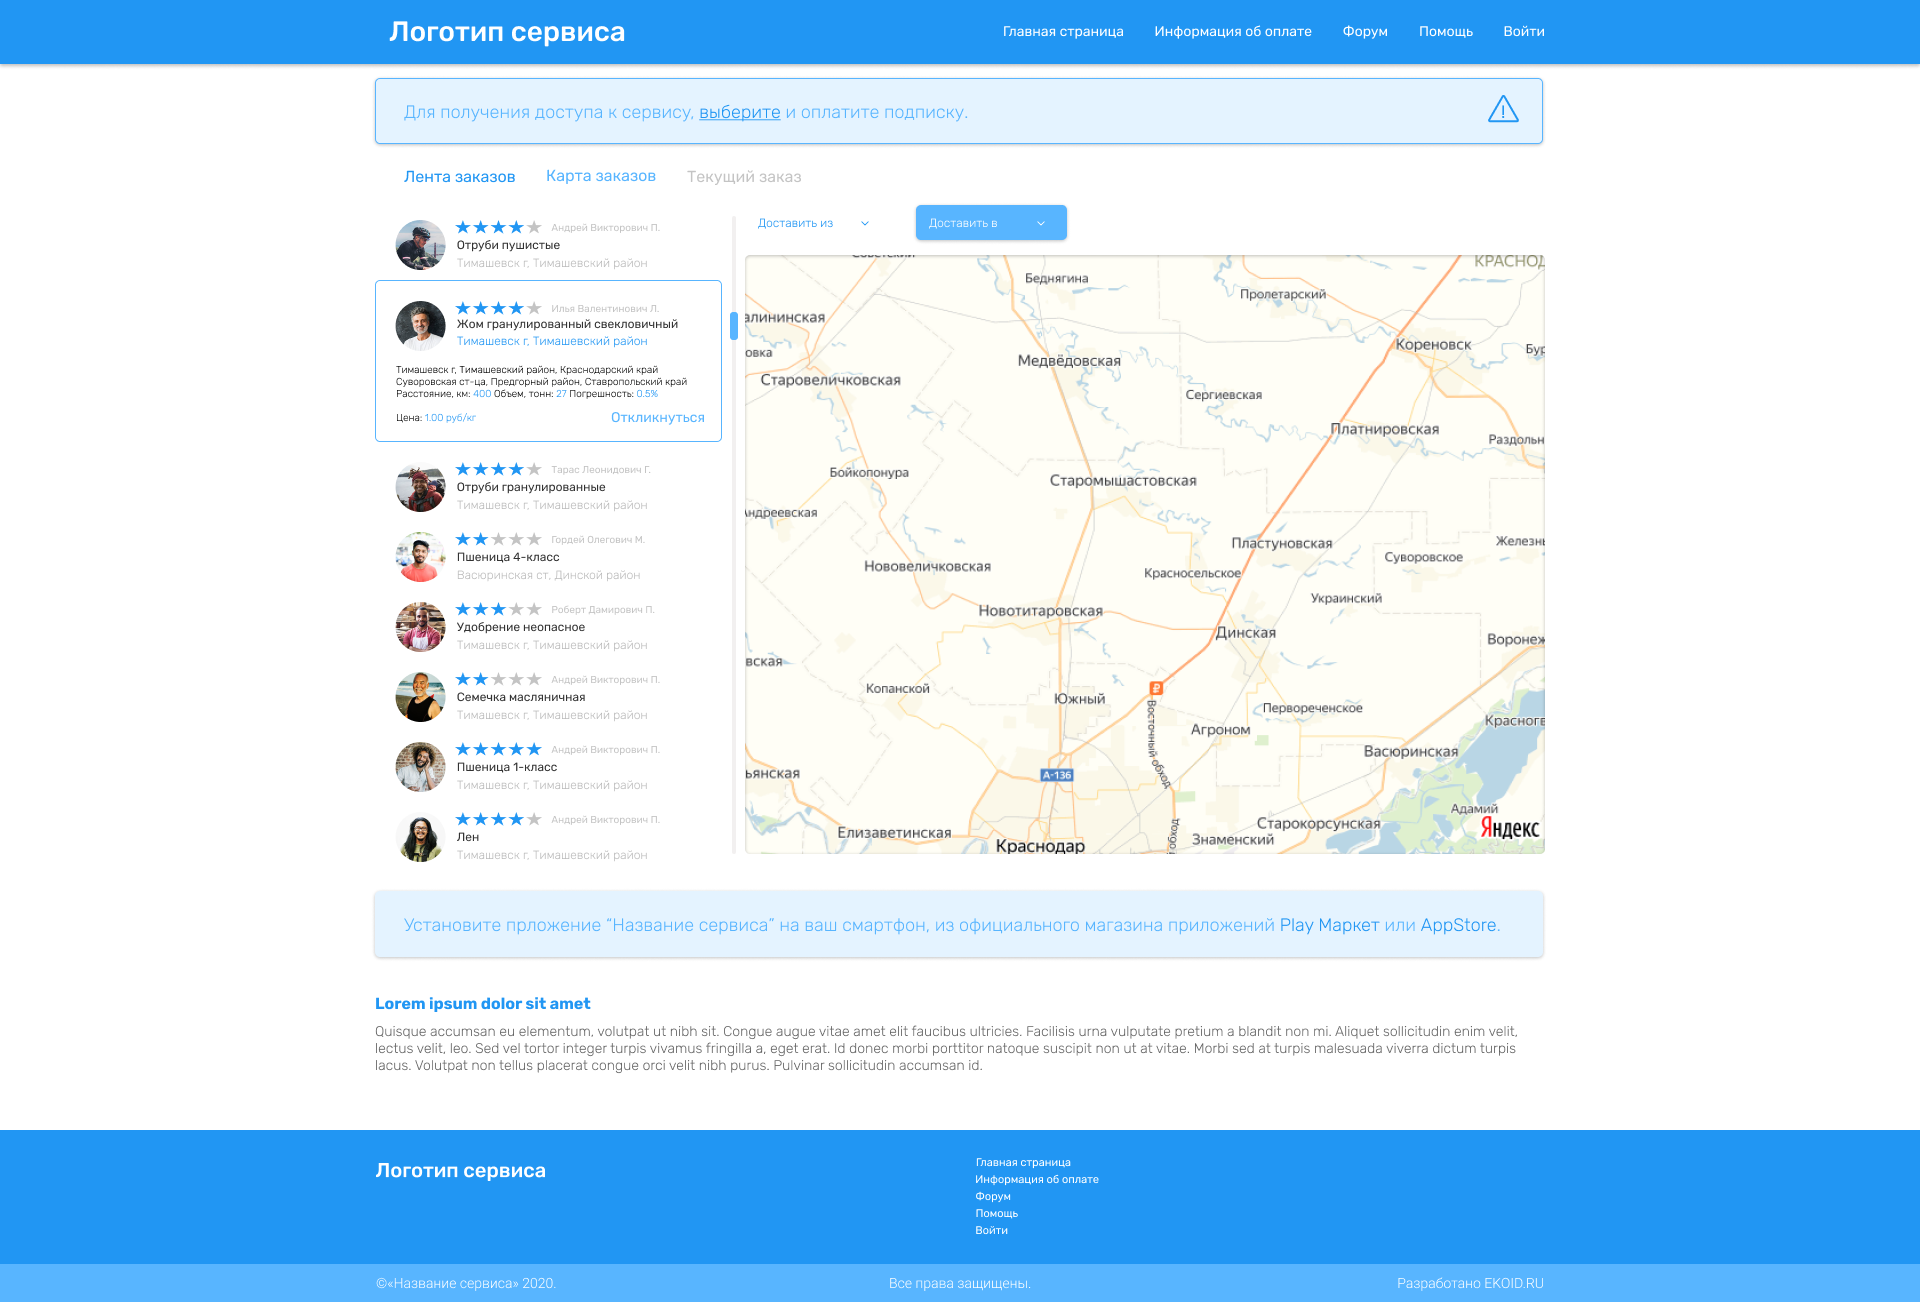
Task: Click Динская label on the map
Action: tap(1246, 633)
